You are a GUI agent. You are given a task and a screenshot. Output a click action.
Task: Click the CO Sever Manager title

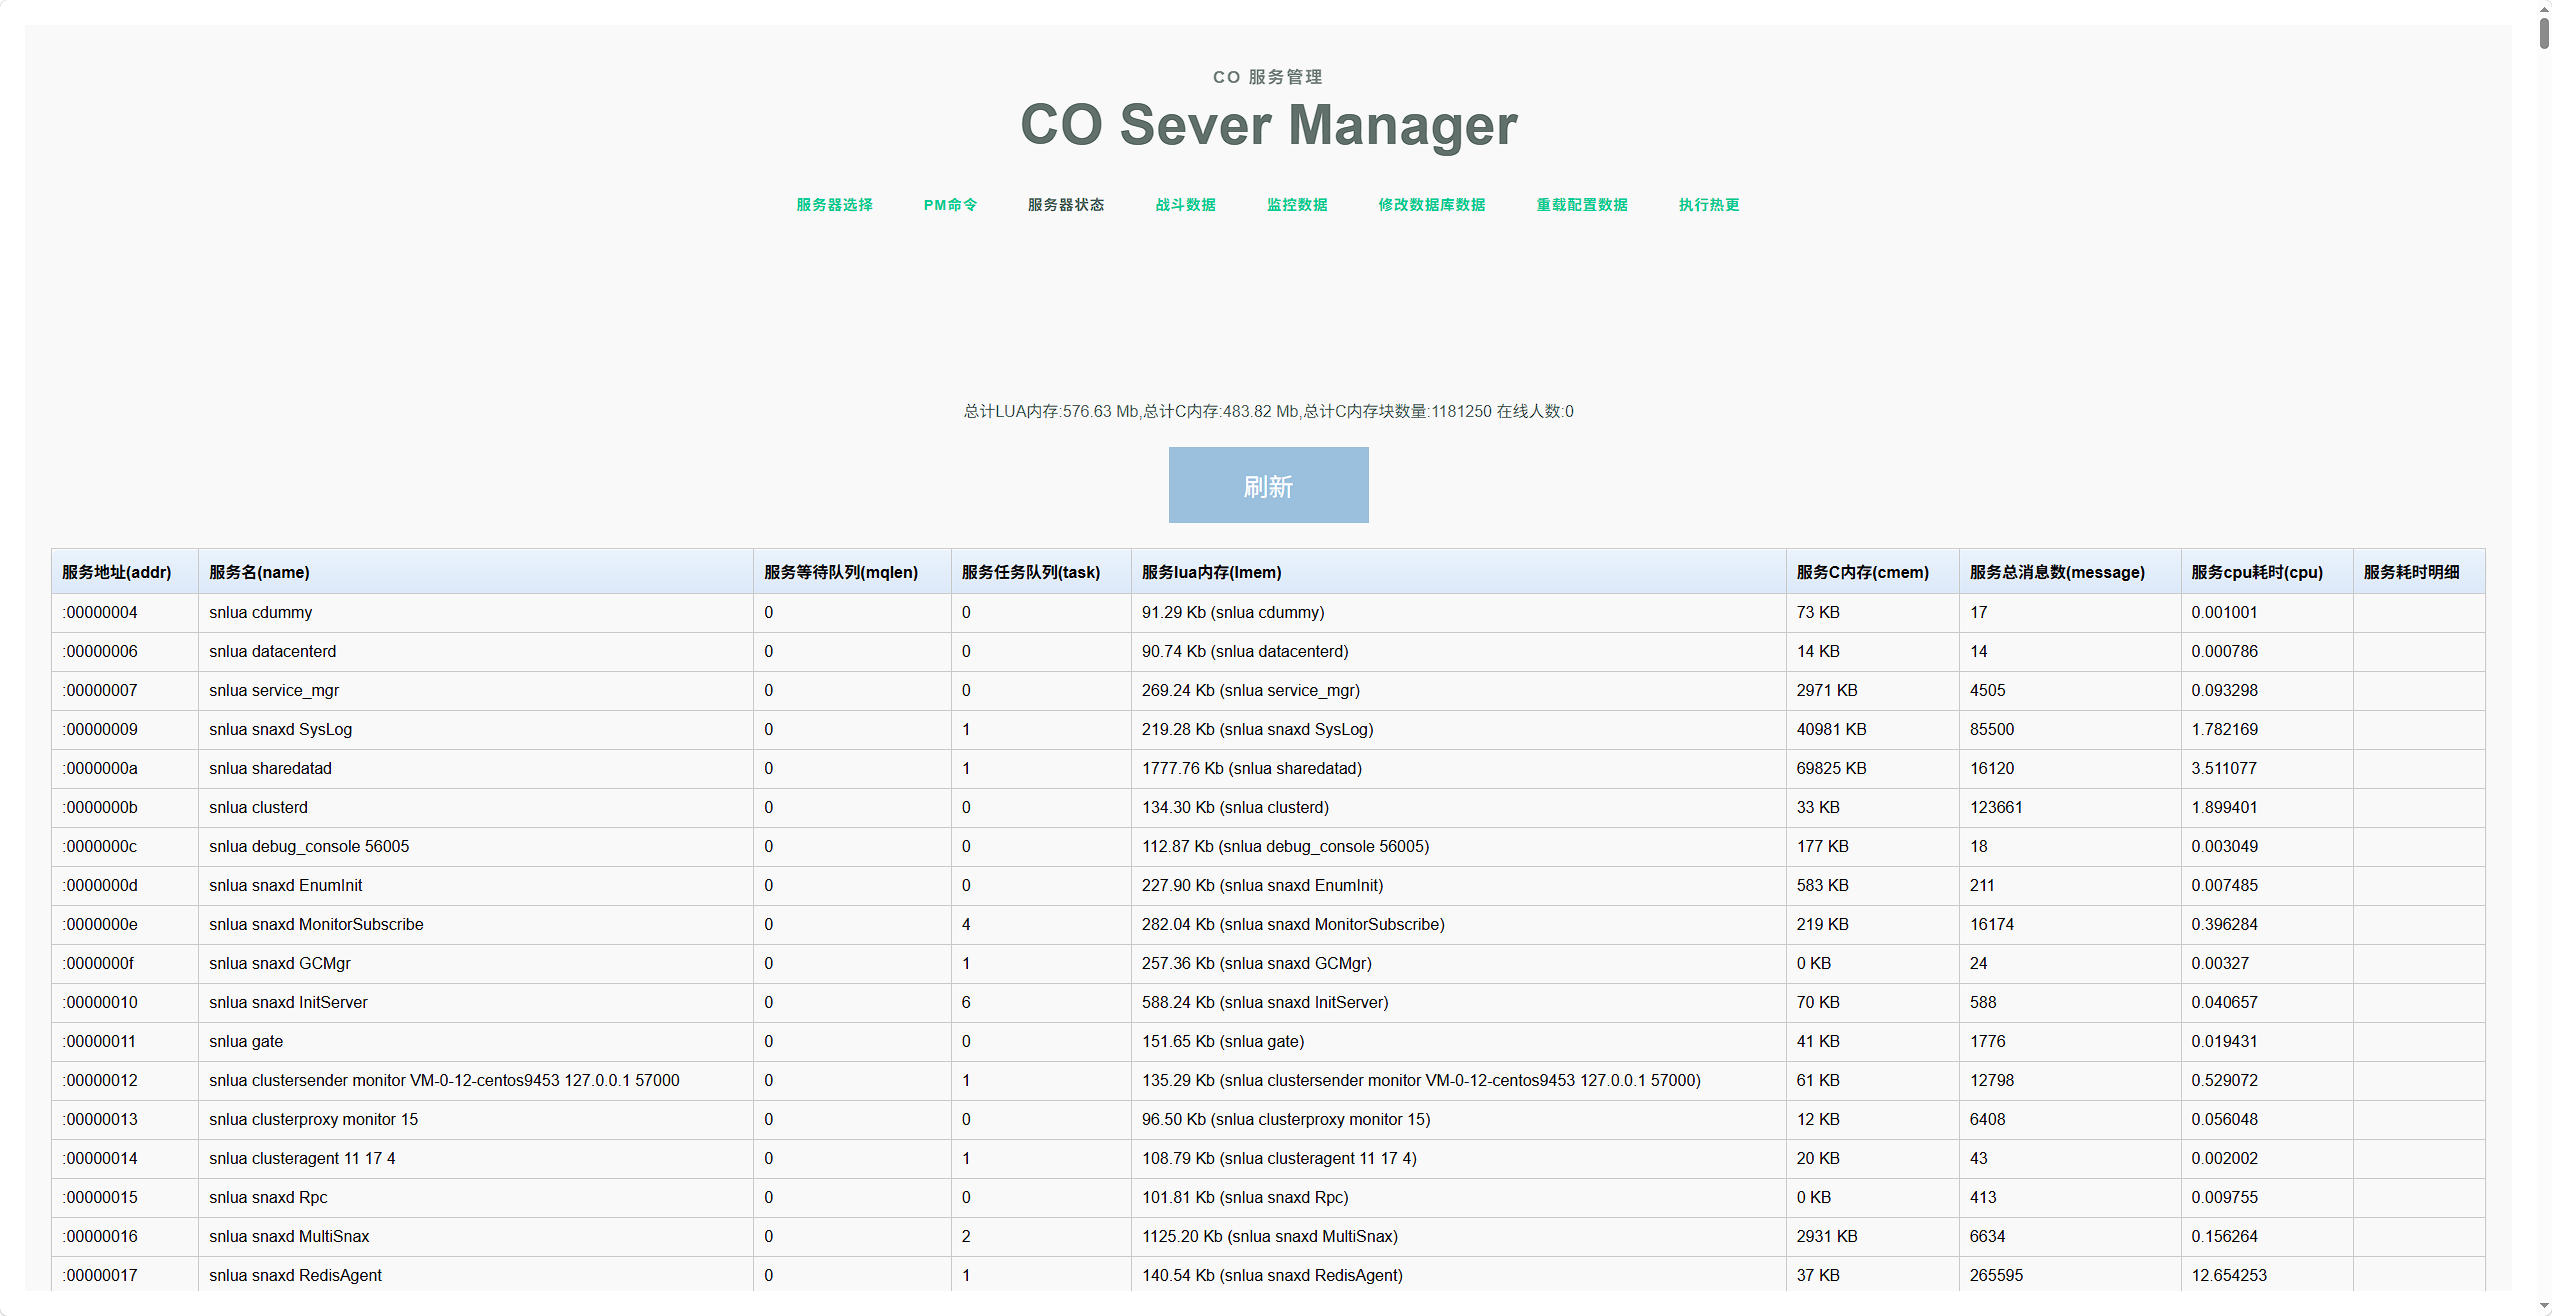tap(1268, 125)
